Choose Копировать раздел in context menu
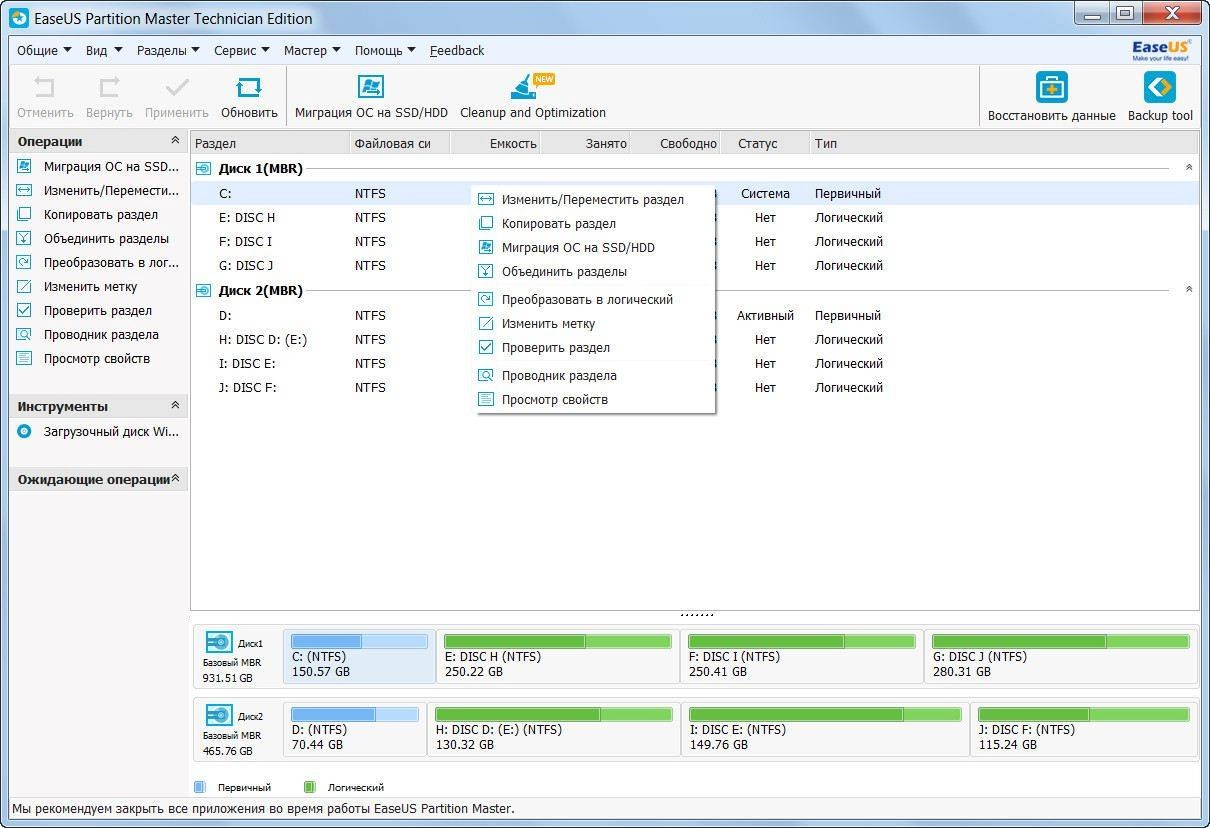 point(594,223)
